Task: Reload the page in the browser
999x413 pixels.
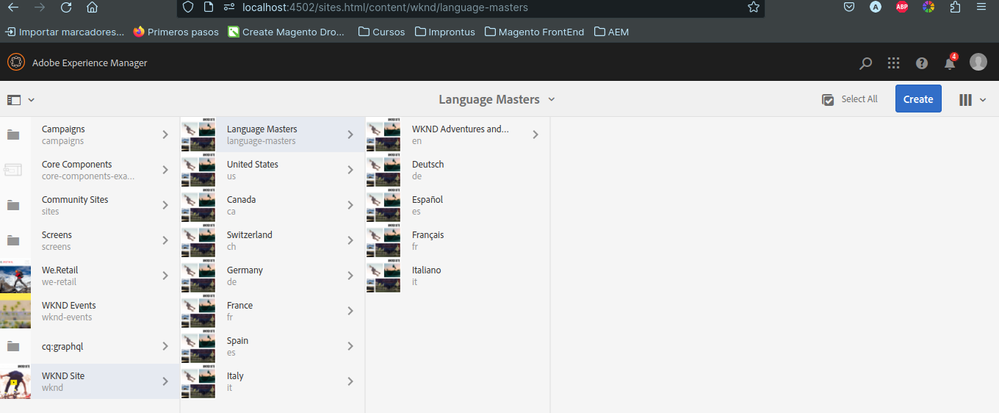Action: (65, 8)
